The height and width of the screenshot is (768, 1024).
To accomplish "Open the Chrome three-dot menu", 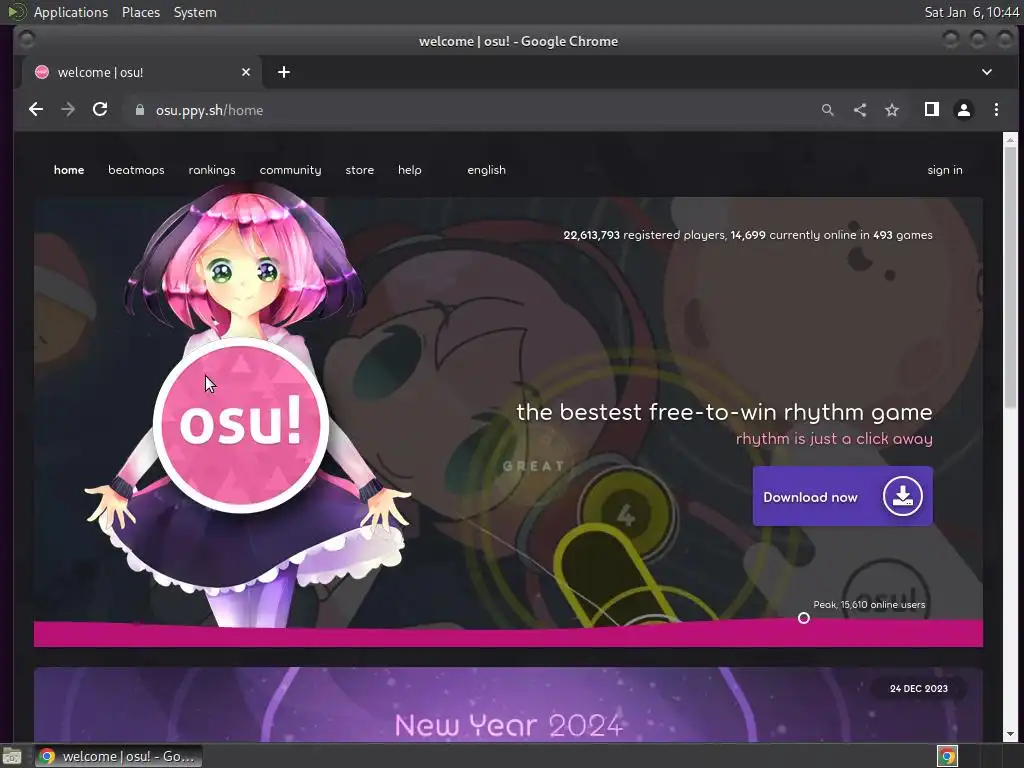I will click(x=996, y=110).
